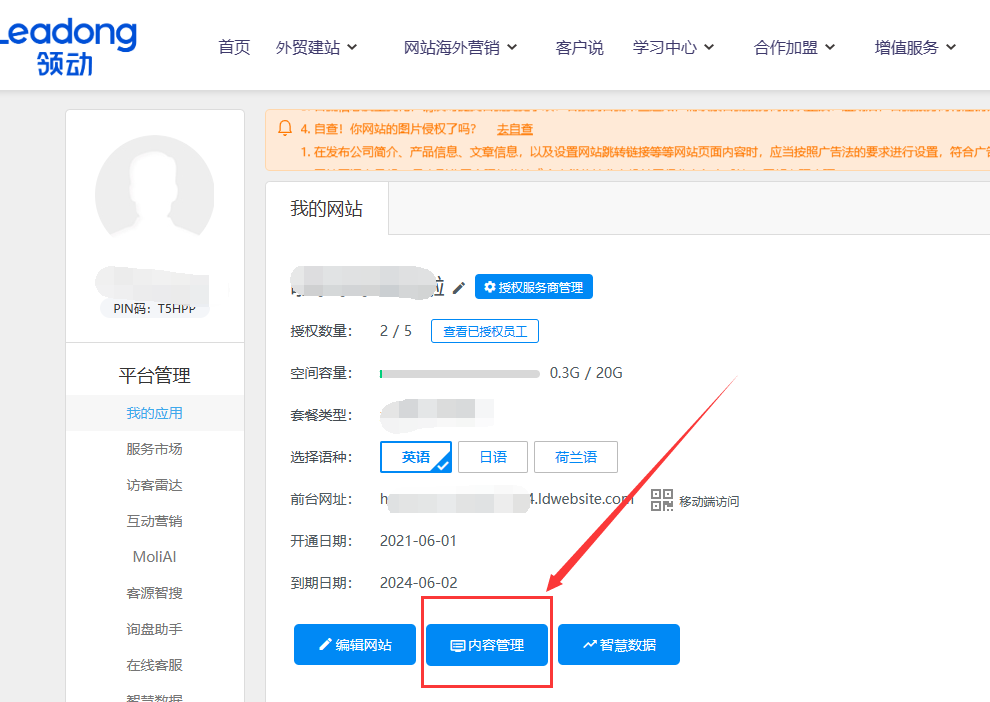Open 内容管理 button
The width and height of the screenshot is (990, 702).
[487, 645]
